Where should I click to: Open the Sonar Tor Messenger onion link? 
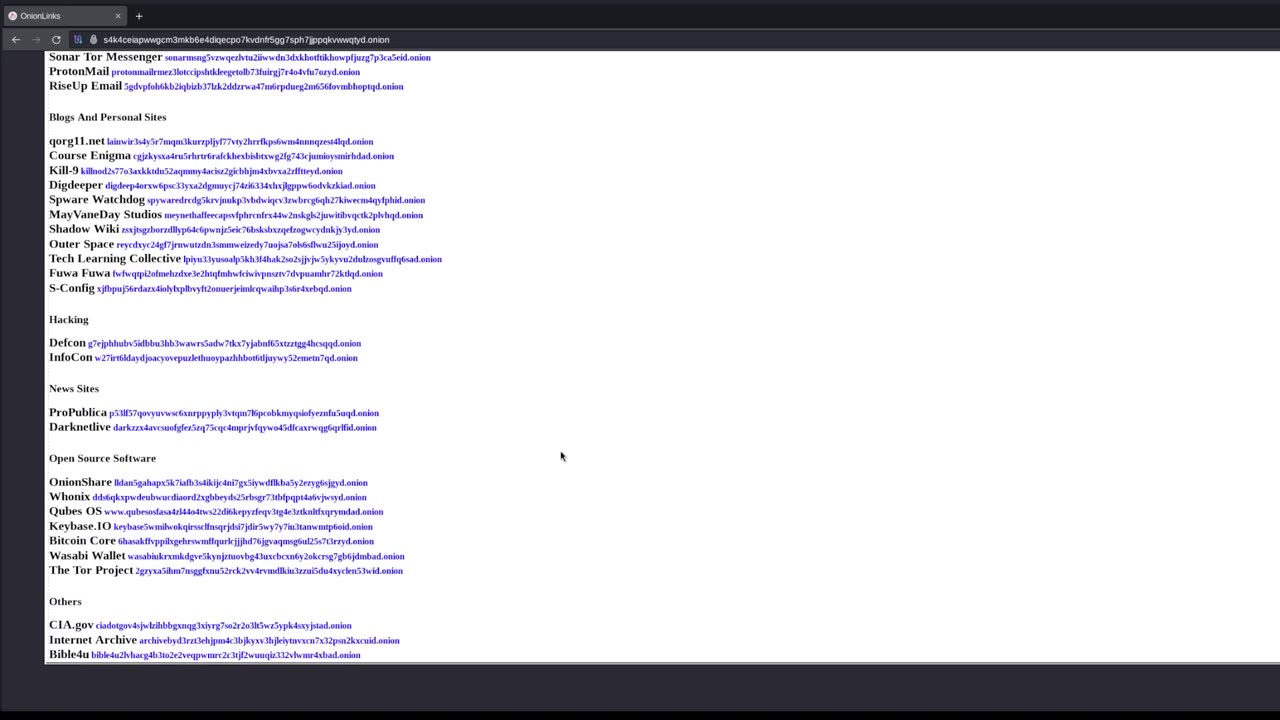tap(298, 58)
